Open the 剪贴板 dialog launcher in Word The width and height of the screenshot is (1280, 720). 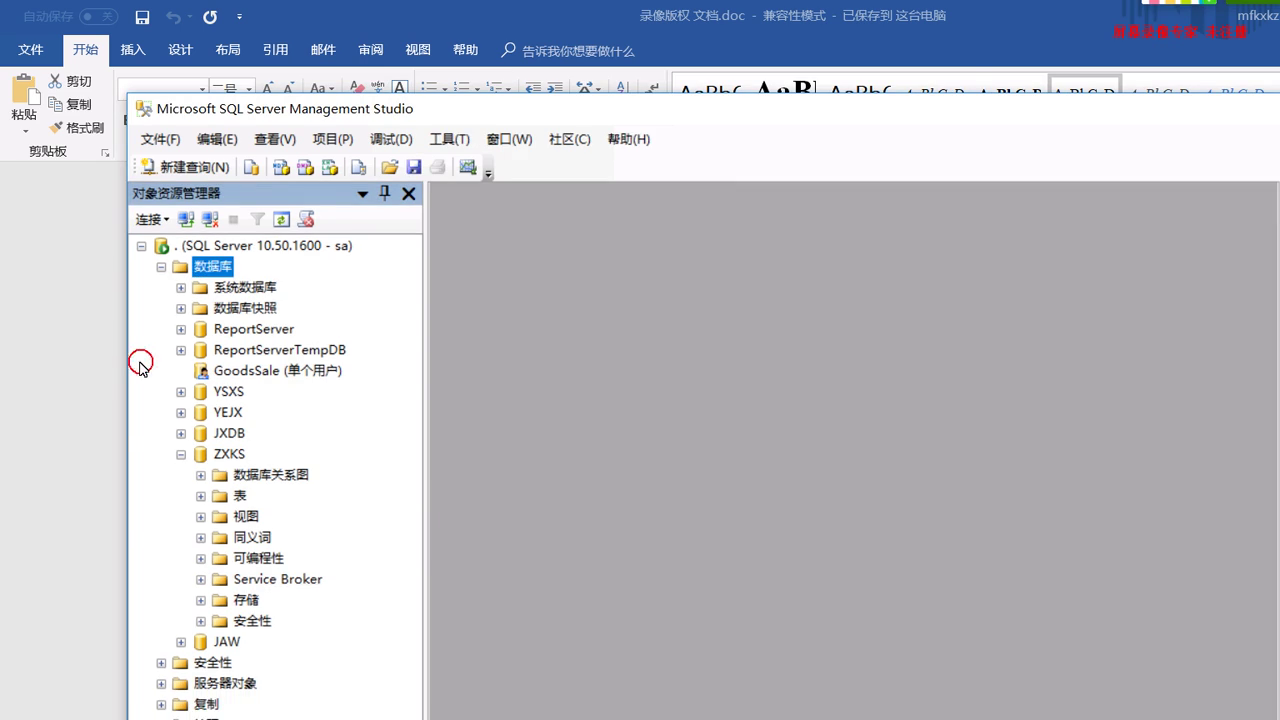click(105, 152)
